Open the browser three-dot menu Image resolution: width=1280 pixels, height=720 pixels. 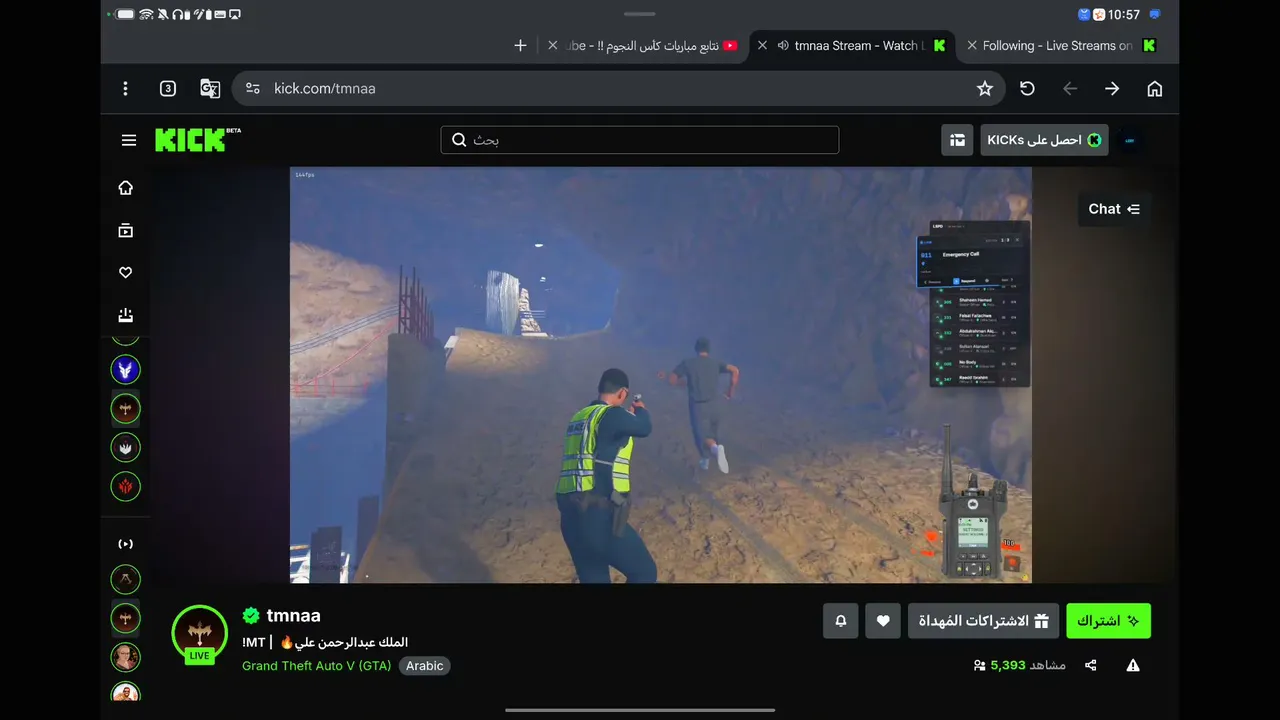tap(125, 89)
